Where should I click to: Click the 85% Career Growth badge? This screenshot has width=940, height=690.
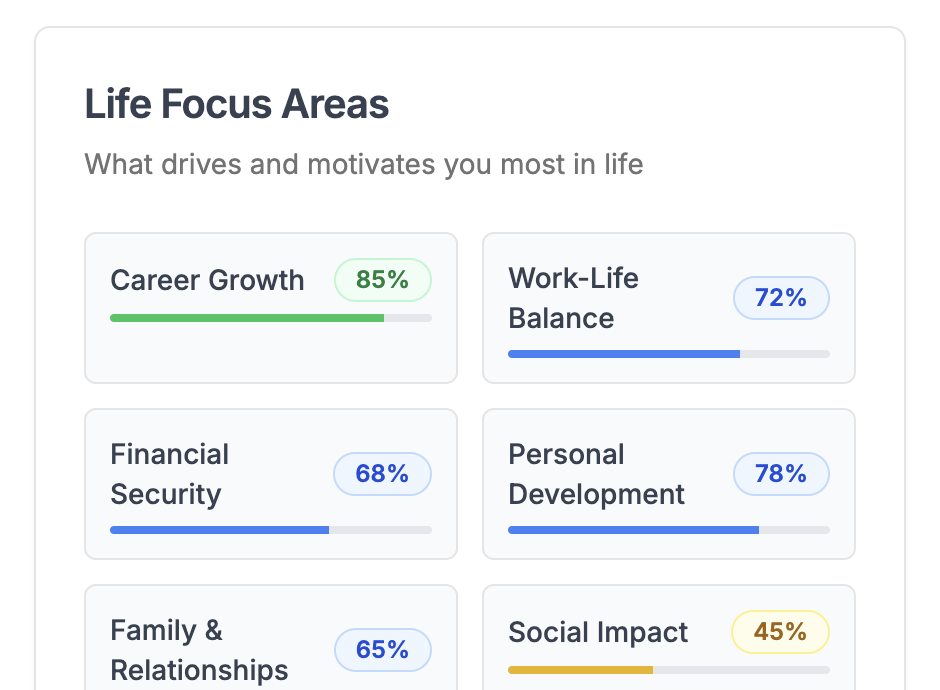coord(382,280)
